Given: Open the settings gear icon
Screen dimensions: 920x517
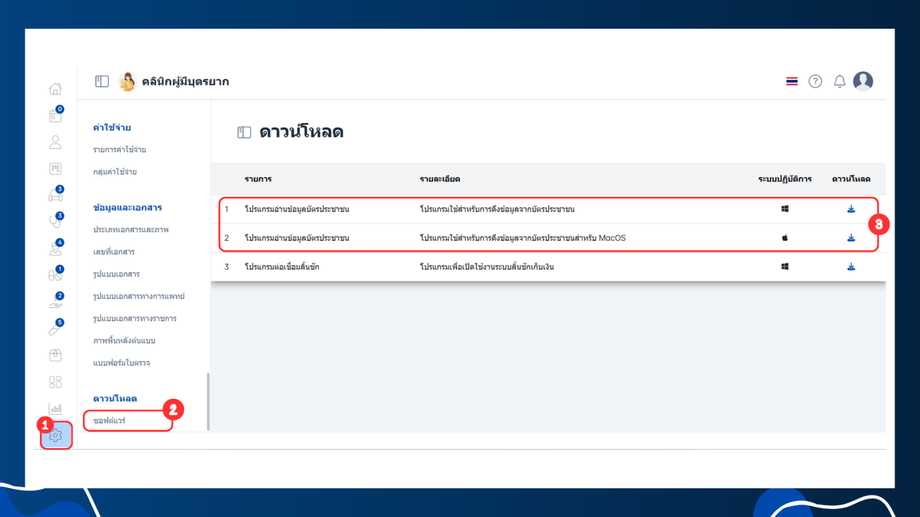Looking at the screenshot, I should tap(56, 435).
